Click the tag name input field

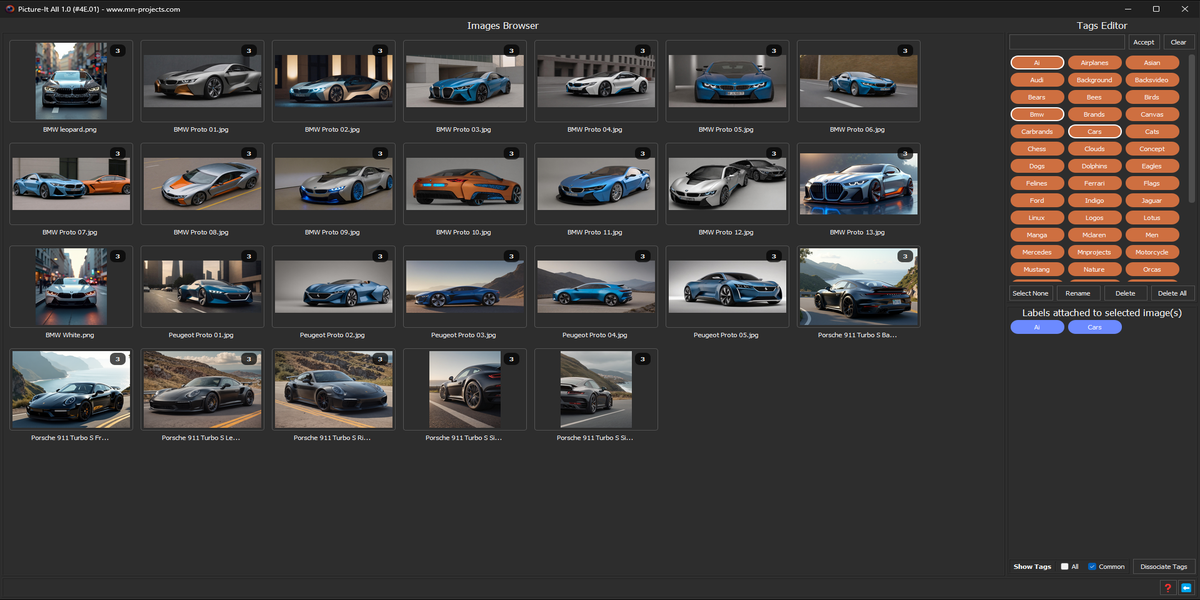(1067, 42)
